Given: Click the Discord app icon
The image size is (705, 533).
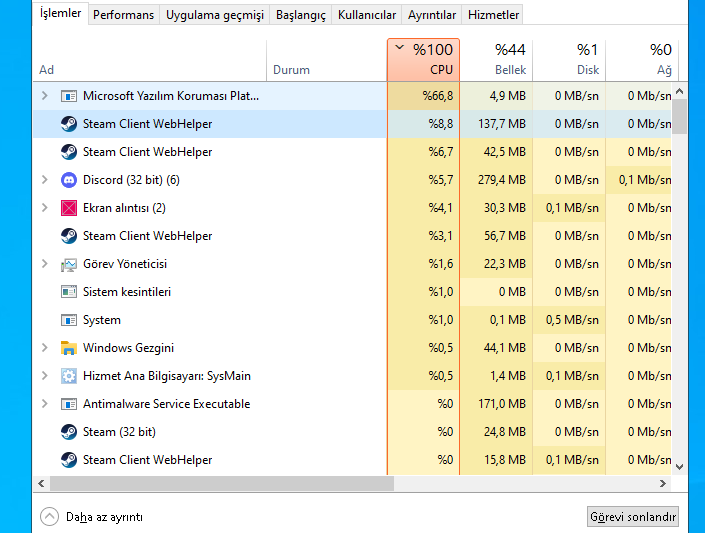Looking at the screenshot, I should point(69,180).
